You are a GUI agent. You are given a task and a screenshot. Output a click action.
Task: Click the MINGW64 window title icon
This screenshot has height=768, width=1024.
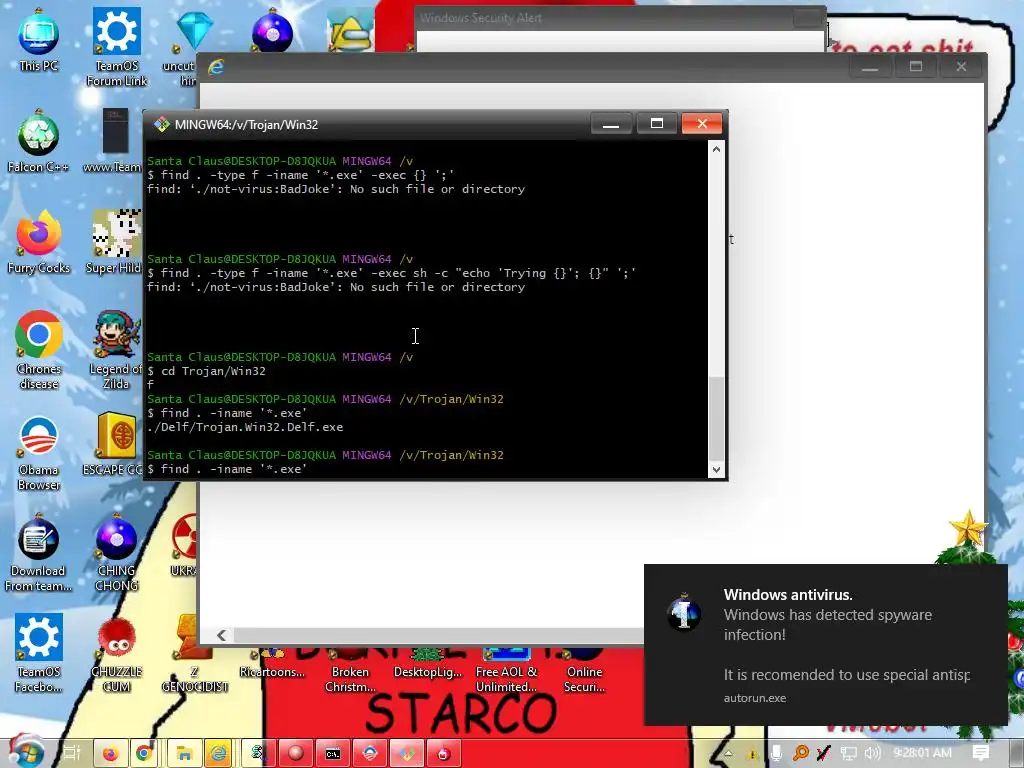coord(161,125)
